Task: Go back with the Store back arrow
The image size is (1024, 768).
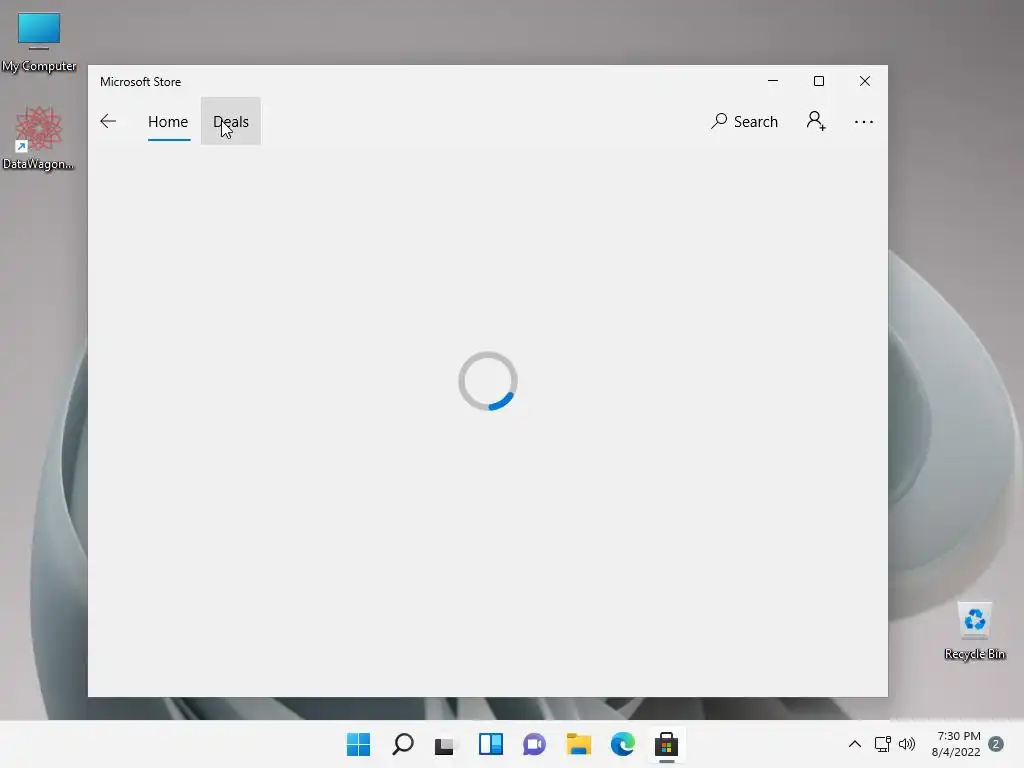Action: [108, 121]
